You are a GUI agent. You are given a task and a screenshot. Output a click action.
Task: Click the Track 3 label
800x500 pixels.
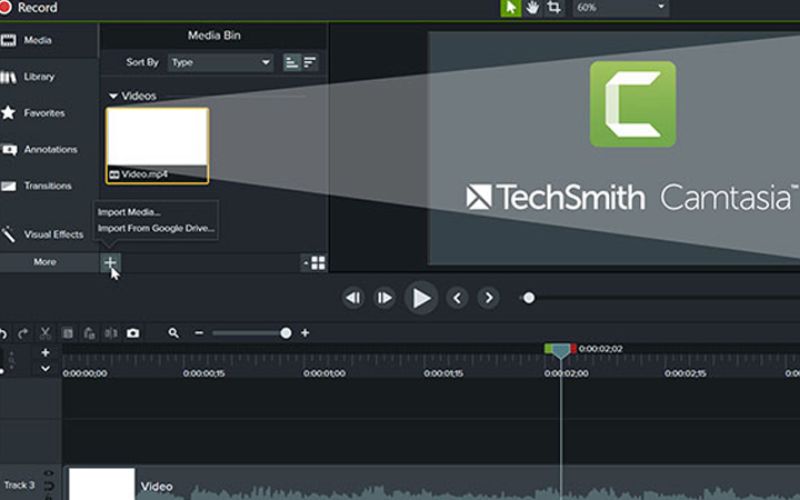(x=19, y=485)
